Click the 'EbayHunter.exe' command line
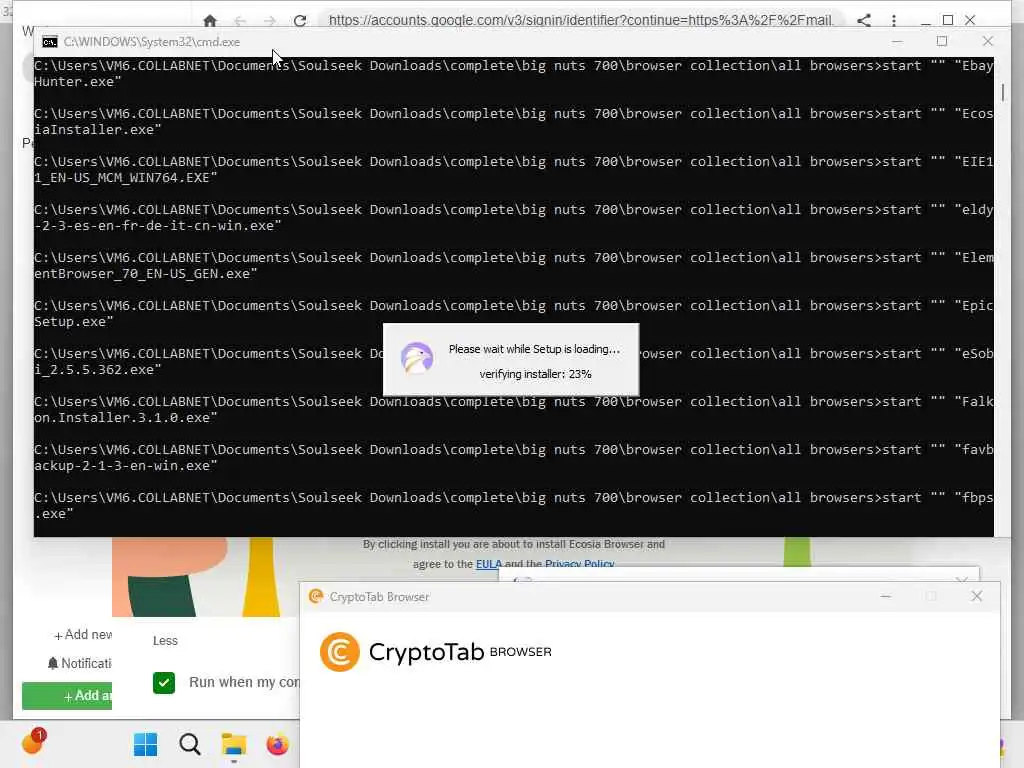This screenshot has height=768, width=1024. [514, 73]
